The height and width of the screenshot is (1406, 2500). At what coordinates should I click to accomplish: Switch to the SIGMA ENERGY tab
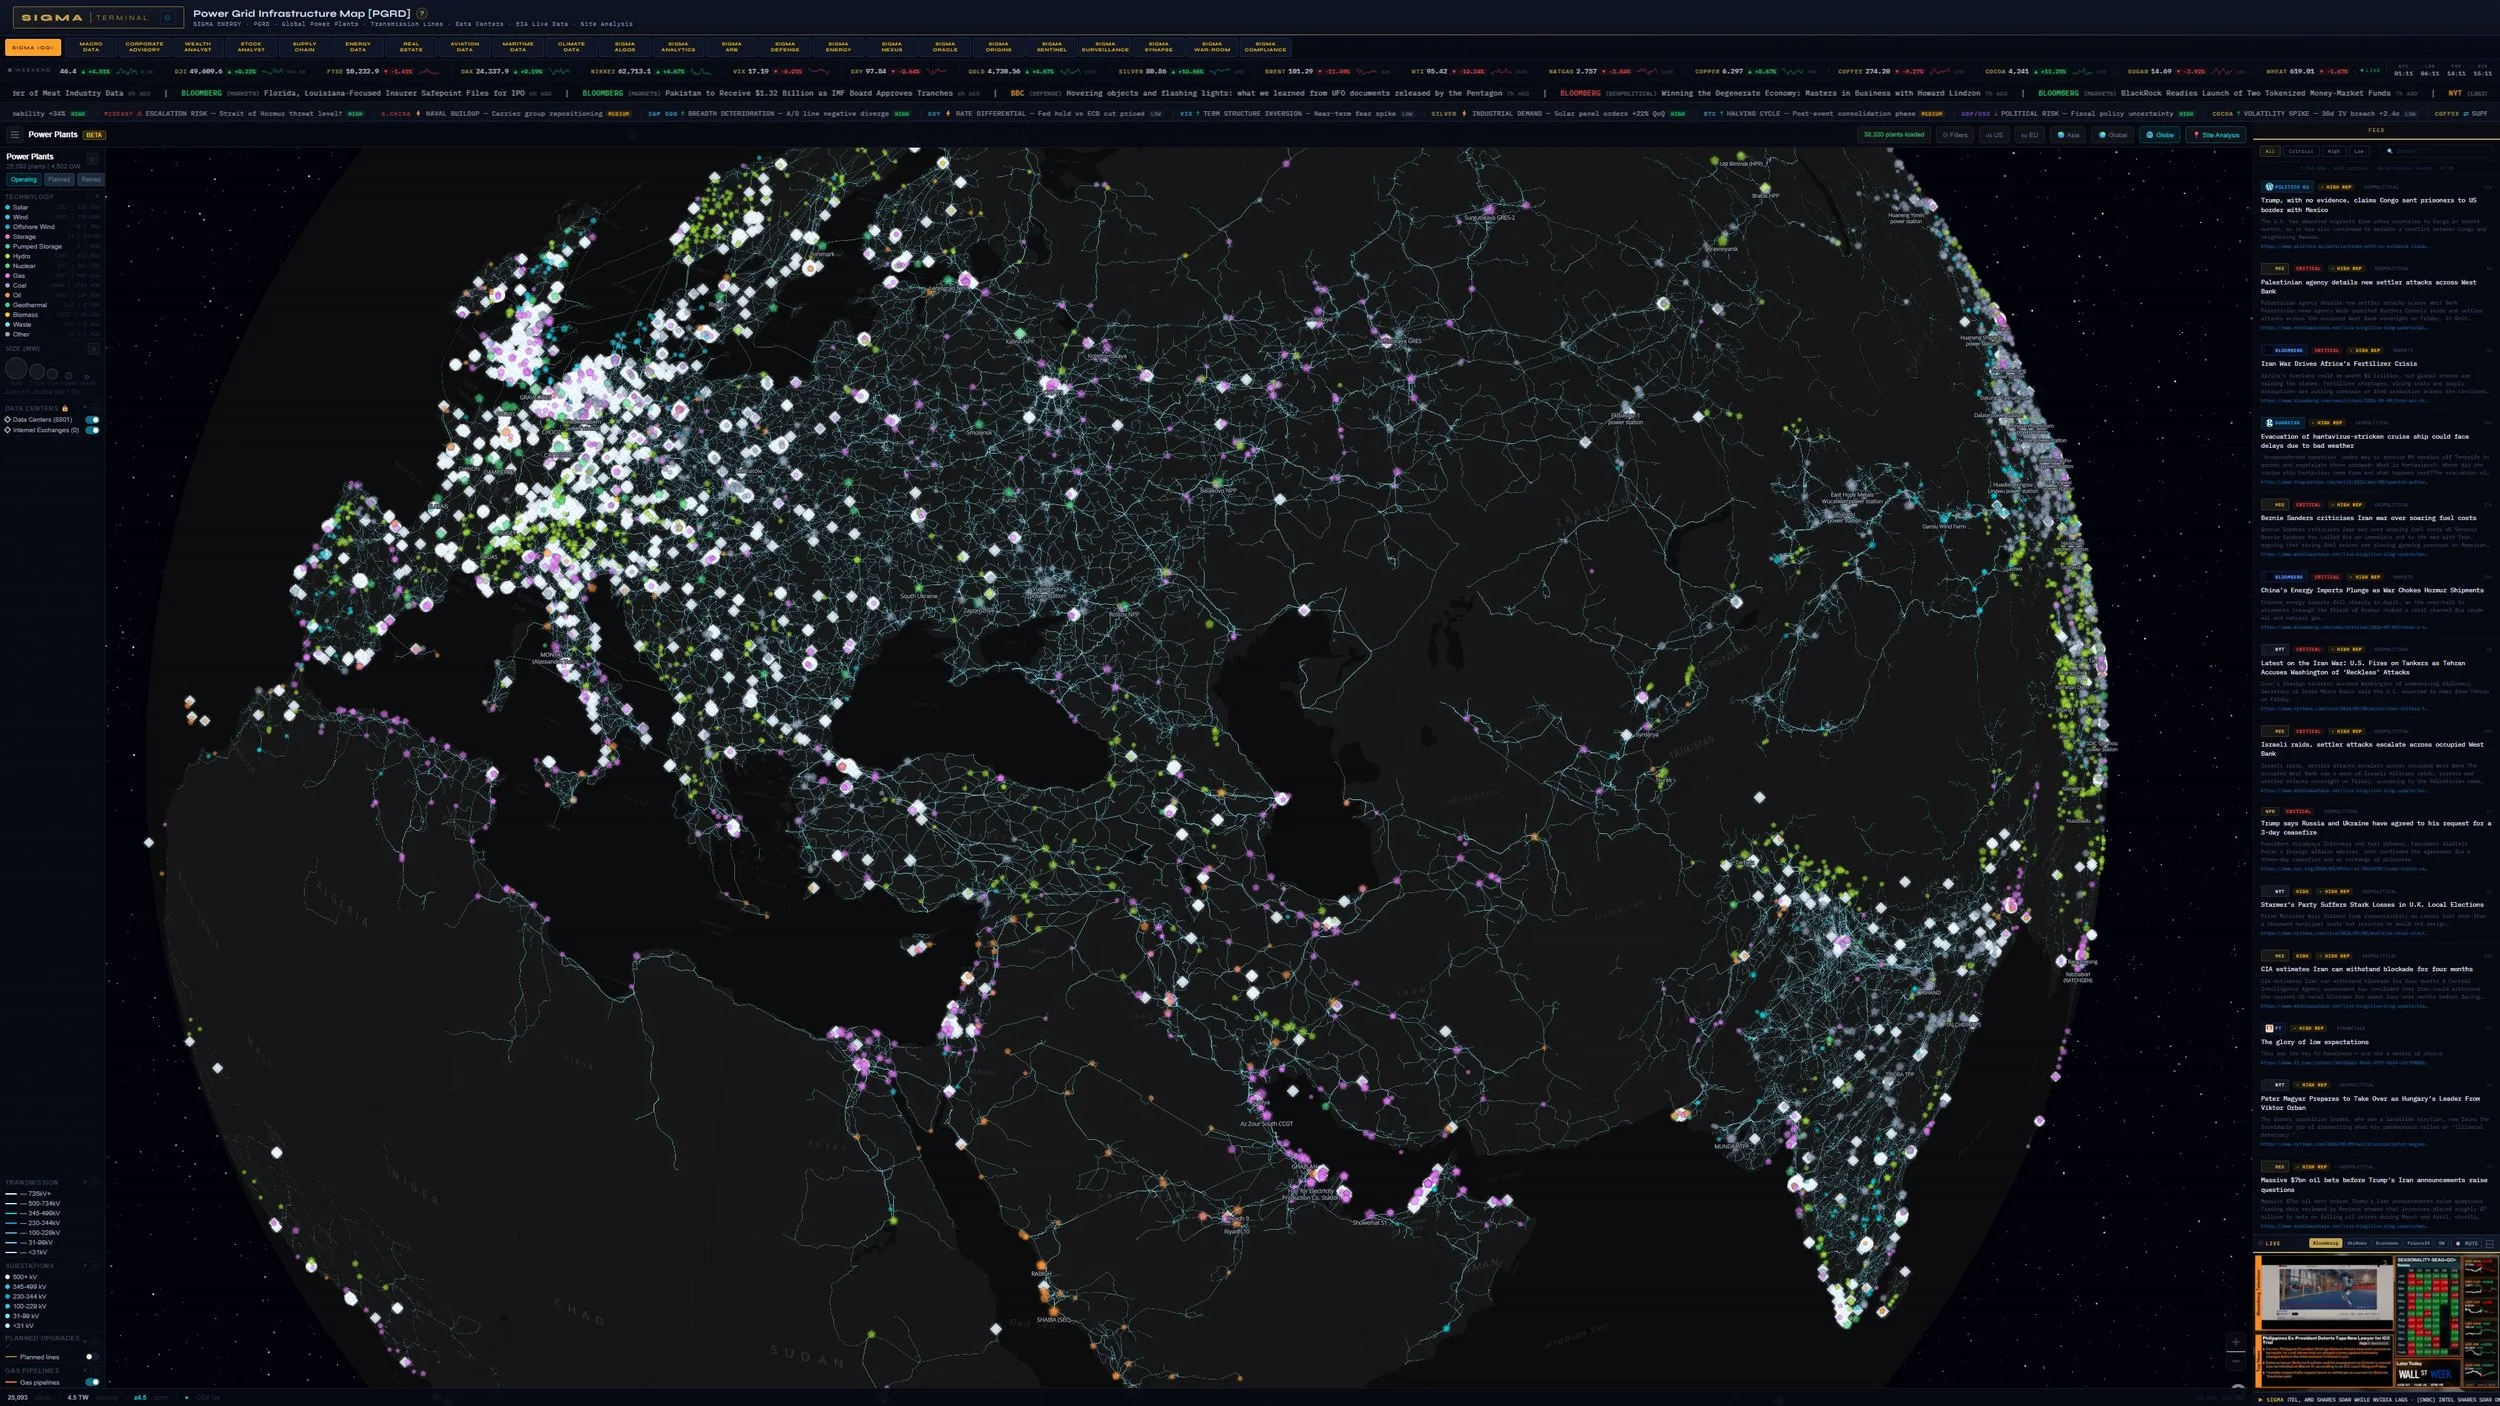click(838, 47)
